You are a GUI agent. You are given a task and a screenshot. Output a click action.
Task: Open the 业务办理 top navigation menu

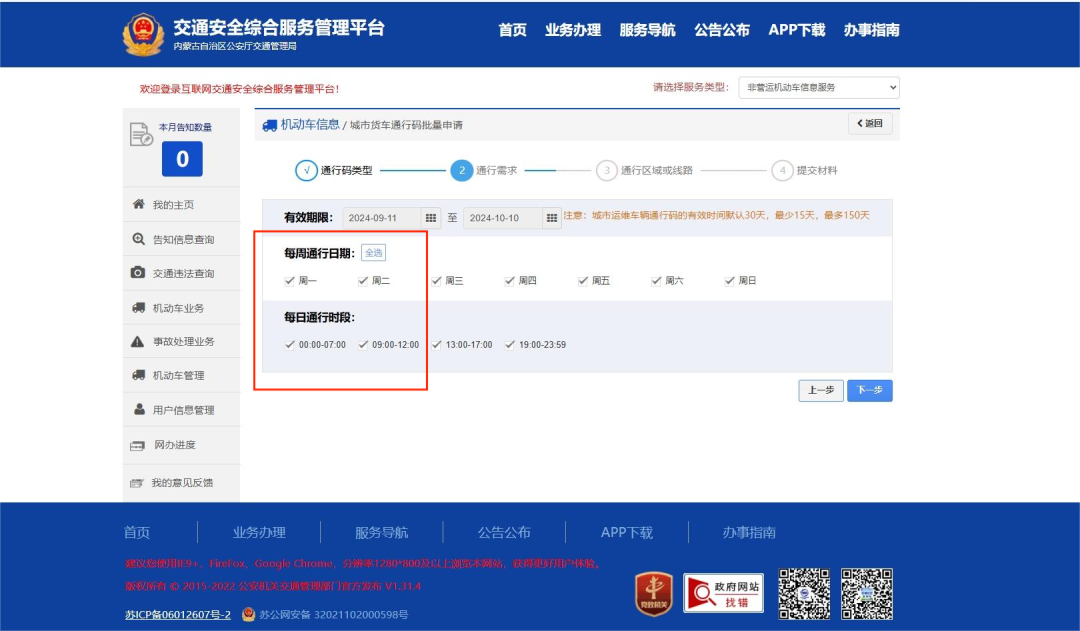pos(573,30)
